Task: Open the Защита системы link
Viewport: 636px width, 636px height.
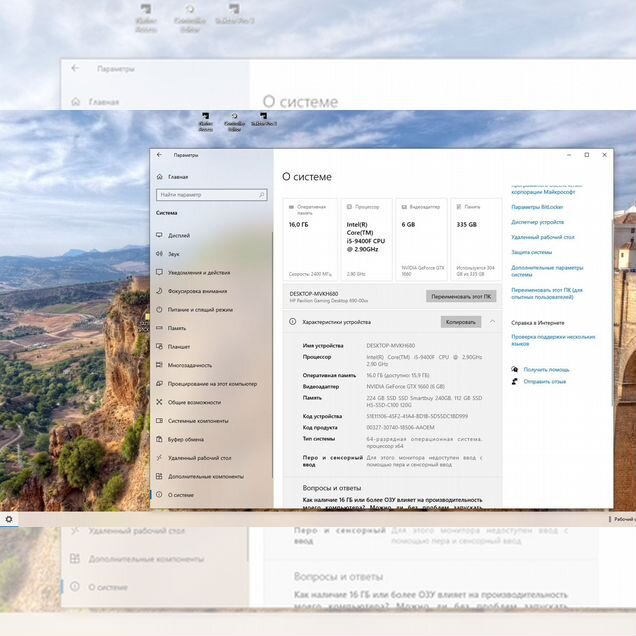Action: coord(531,252)
